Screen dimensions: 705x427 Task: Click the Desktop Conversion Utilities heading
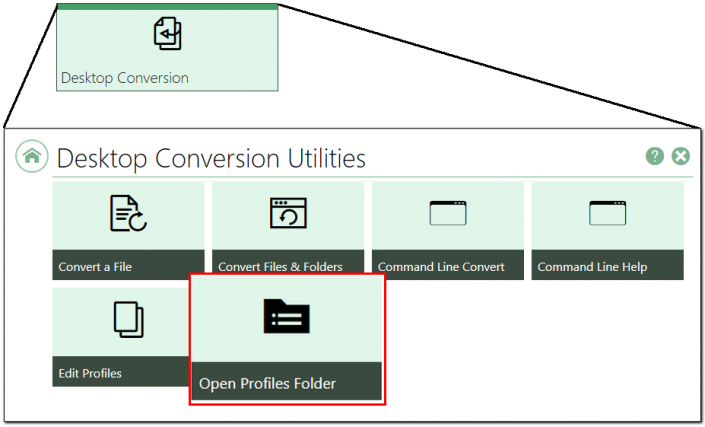(x=211, y=159)
